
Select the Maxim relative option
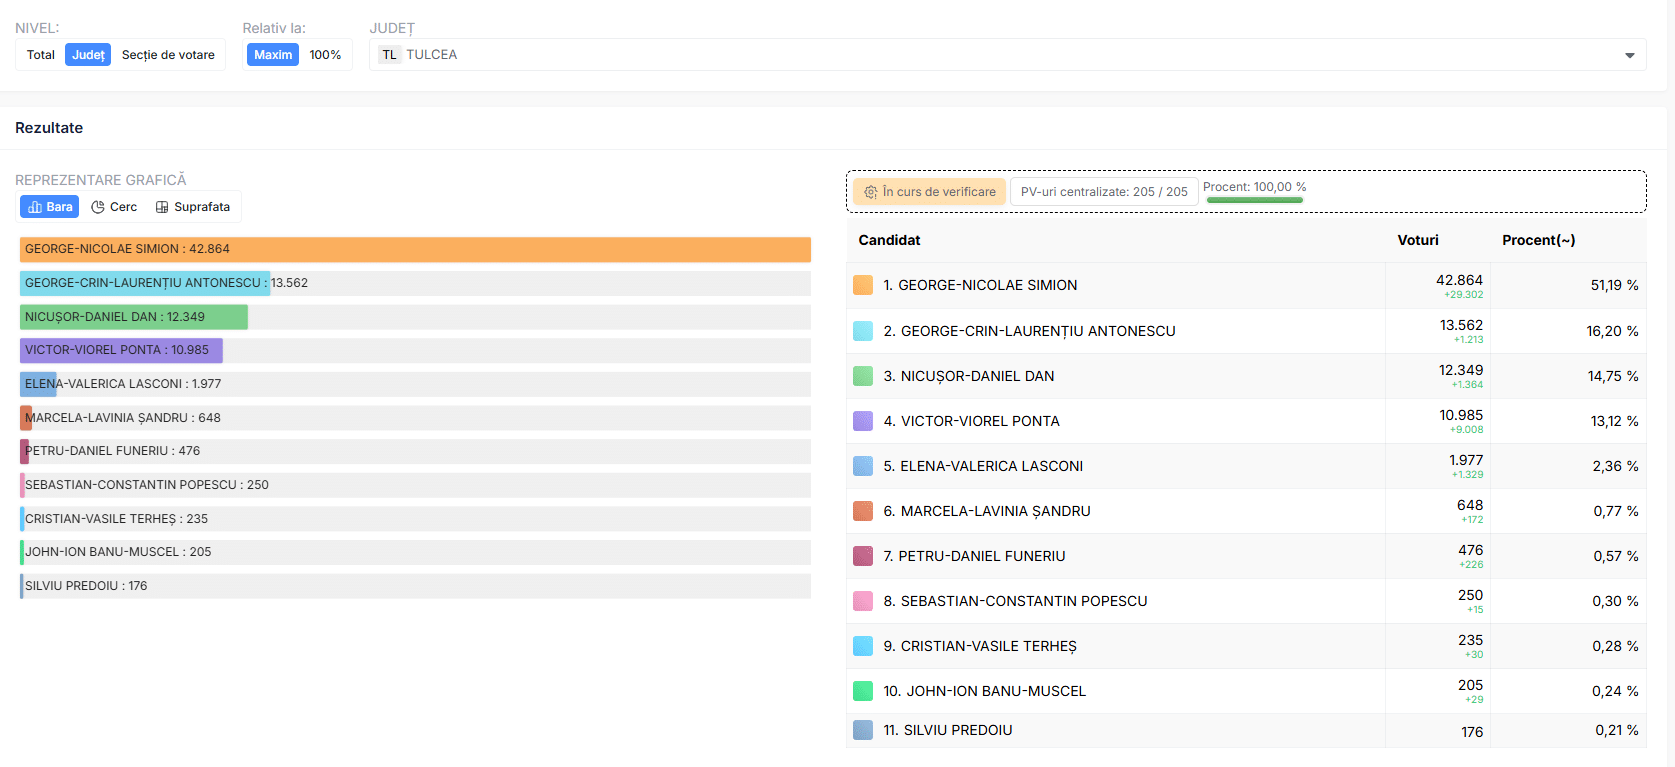pos(273,55)
